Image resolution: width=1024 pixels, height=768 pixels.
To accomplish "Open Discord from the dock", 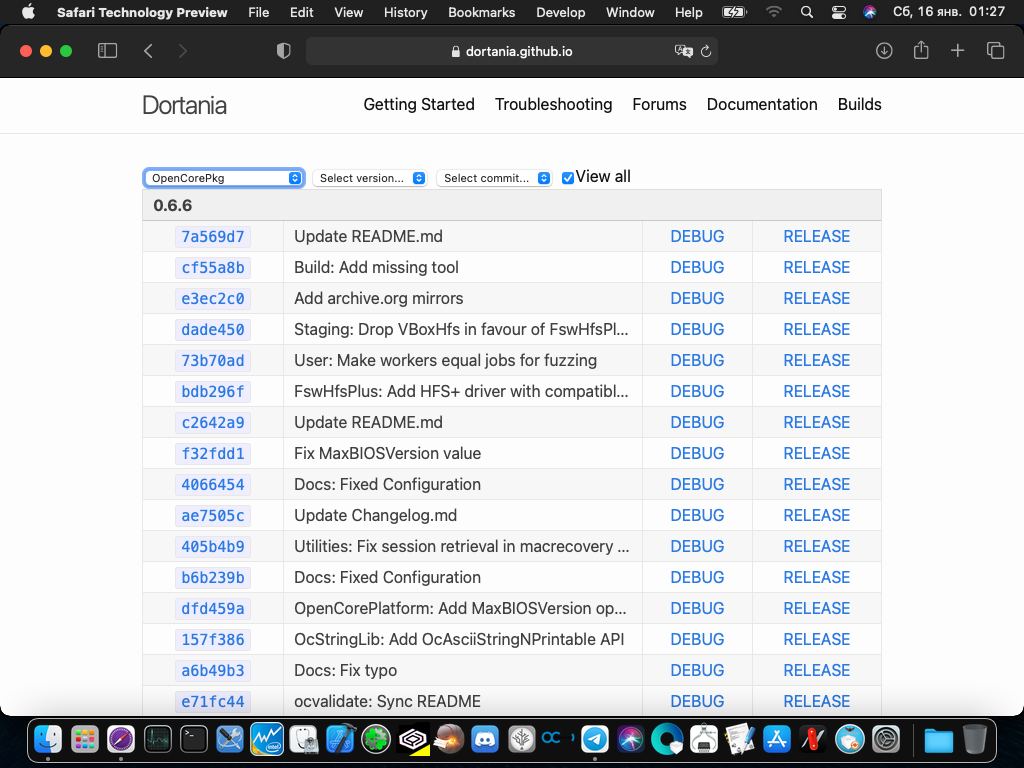I will coord(485,739).
